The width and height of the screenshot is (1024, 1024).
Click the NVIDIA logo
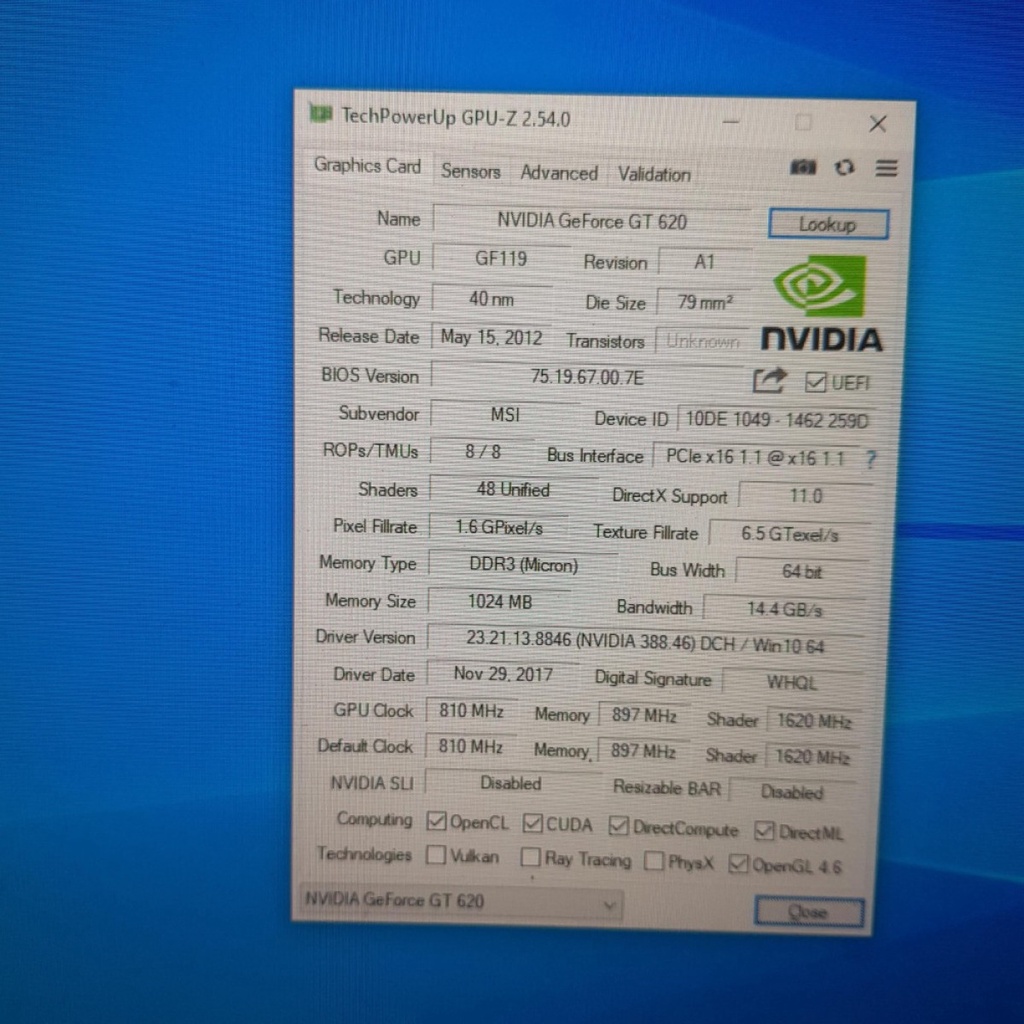tap(820, 306)
